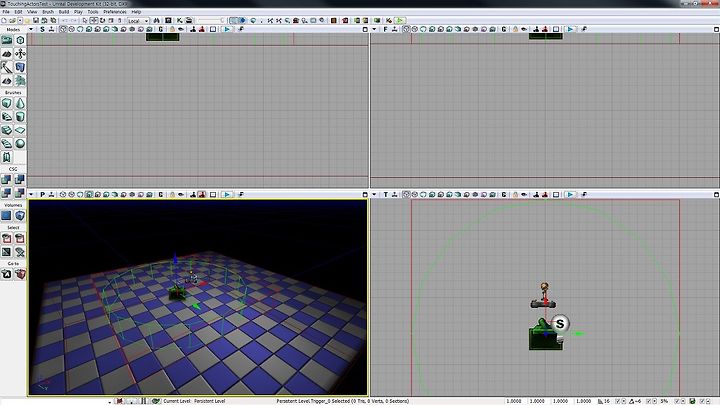Click the Save level toolbar icon
This screenshot has height=405, width=720.
(x=35, y=21)
